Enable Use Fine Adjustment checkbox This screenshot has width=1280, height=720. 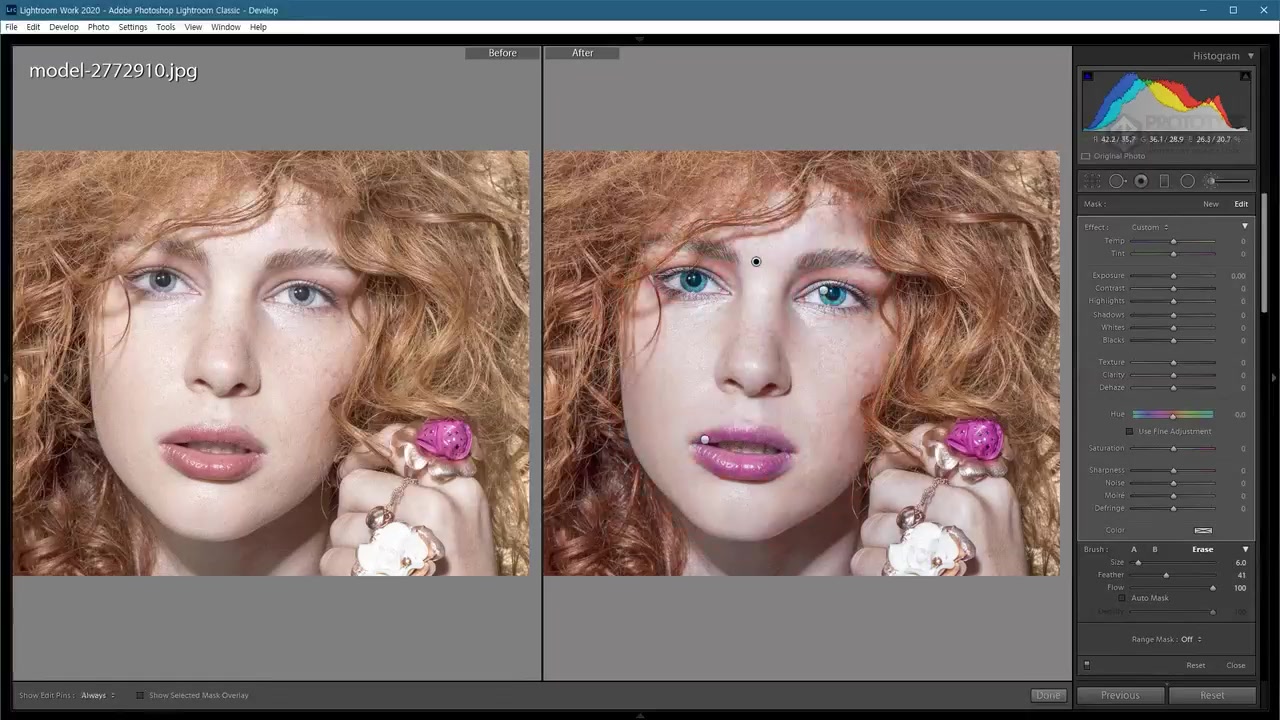tap(1130, 431)
